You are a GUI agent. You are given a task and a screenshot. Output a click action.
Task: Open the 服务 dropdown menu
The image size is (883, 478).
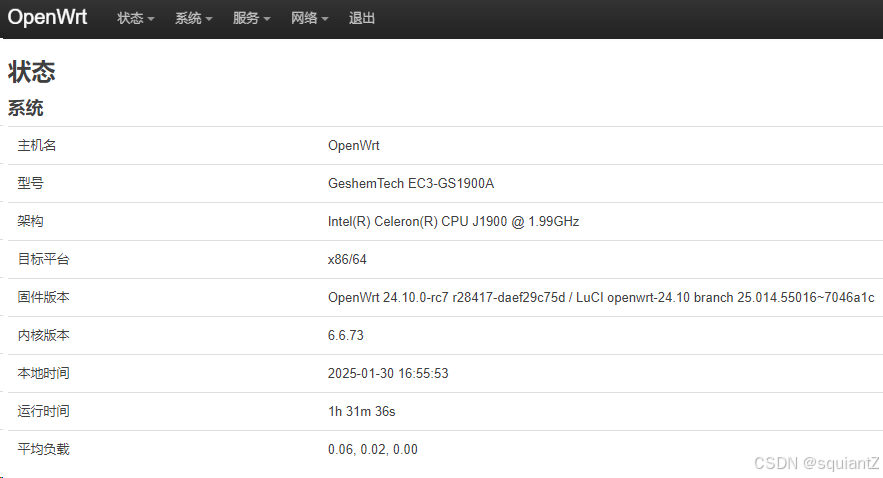click(252, 19)
